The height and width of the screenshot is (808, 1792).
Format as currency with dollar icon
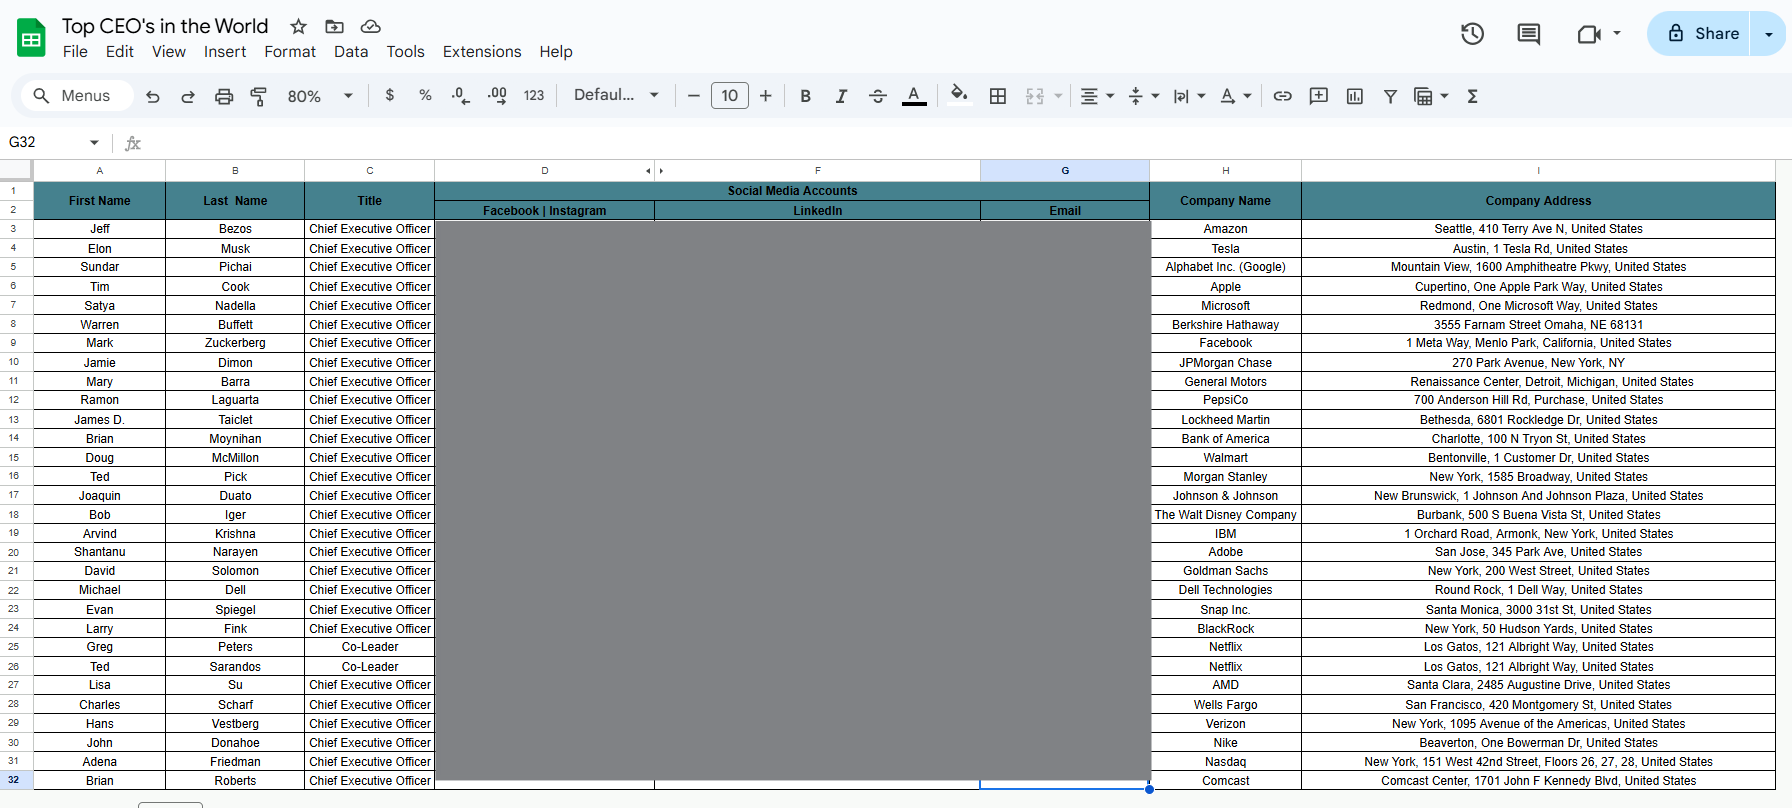(389, 95)
